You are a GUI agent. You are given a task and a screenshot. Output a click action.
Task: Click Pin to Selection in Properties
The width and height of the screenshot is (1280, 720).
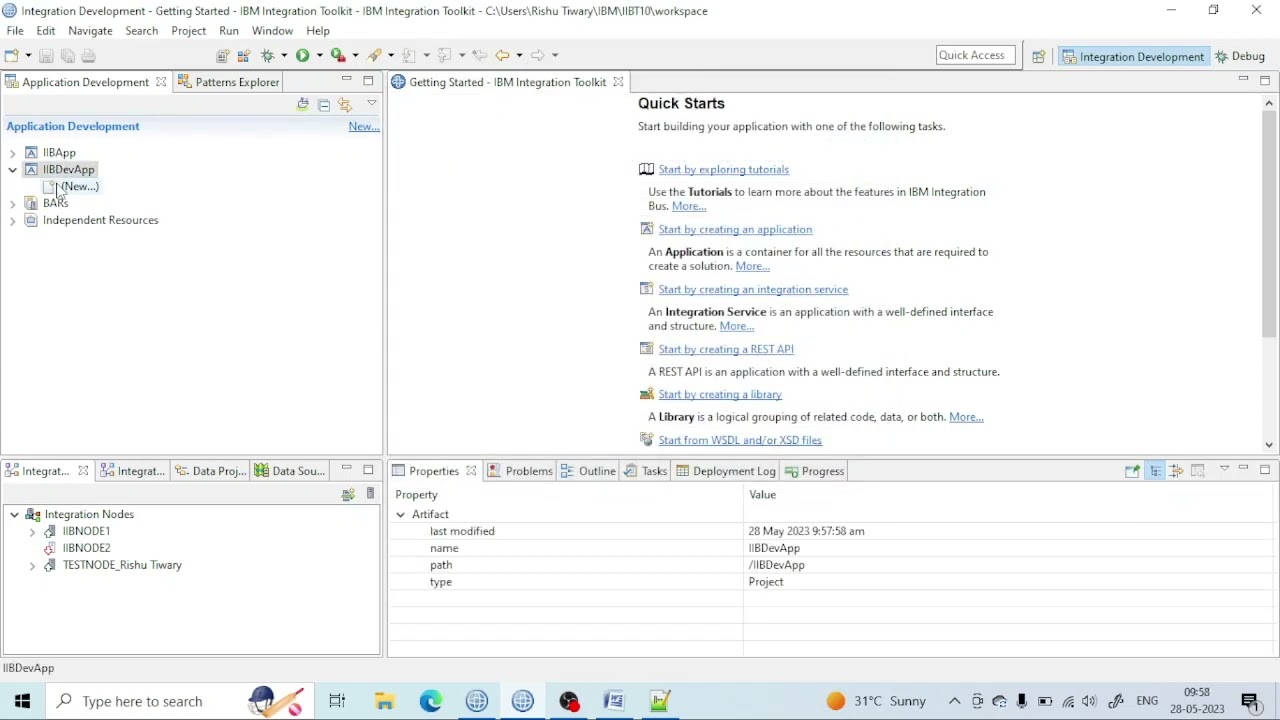pyautogui.click(x=1132, y=471)
